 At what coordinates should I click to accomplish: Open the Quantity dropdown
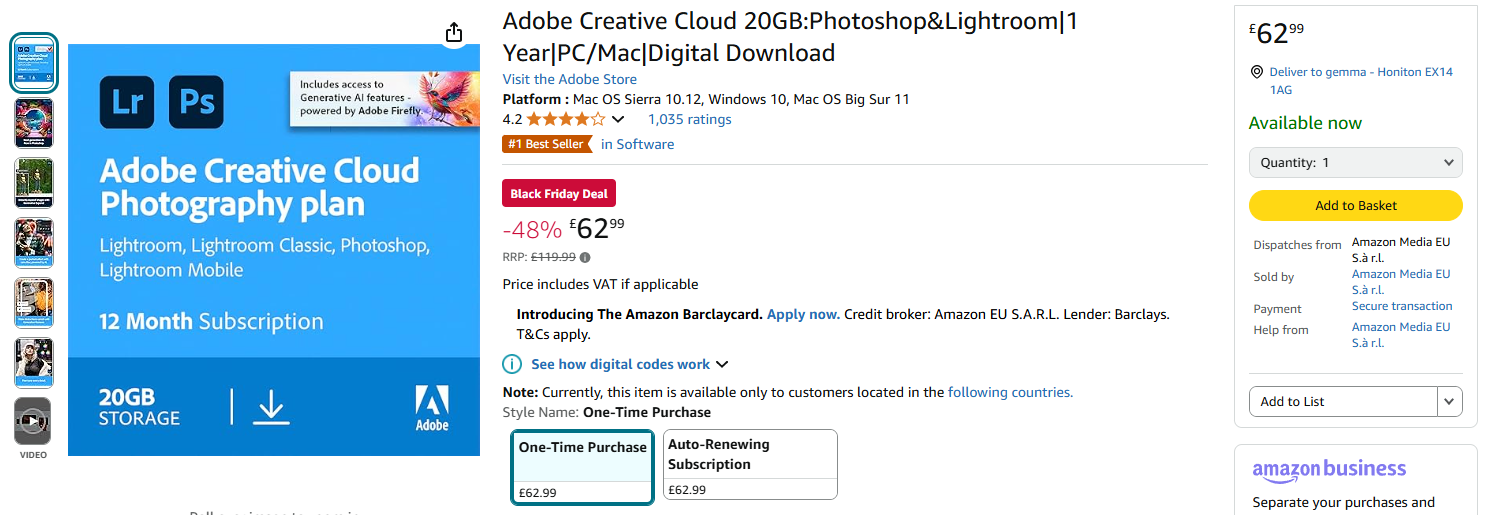click(1355, 162)
